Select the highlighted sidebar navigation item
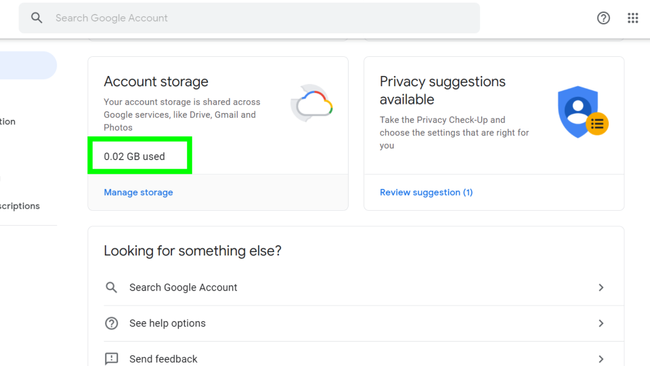This screenshot has width=650, height=366. pyautogui.click(x=28, y=65)
